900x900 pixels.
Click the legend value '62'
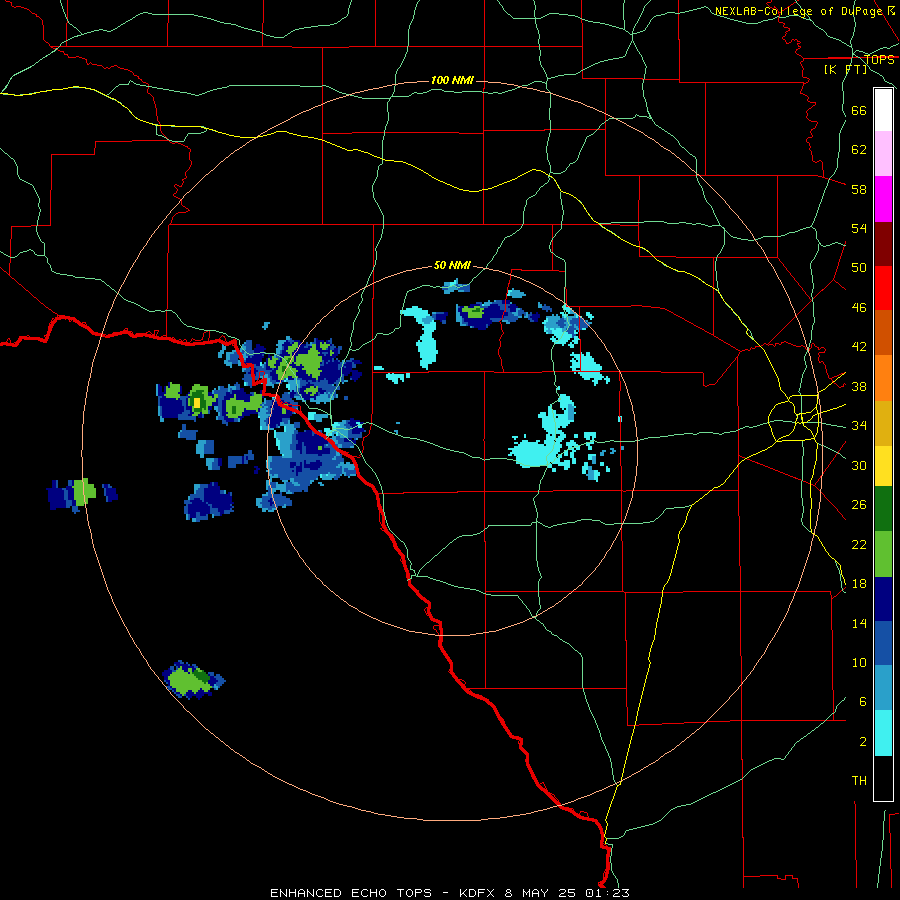pyautogui.click(x=859, y=150)
